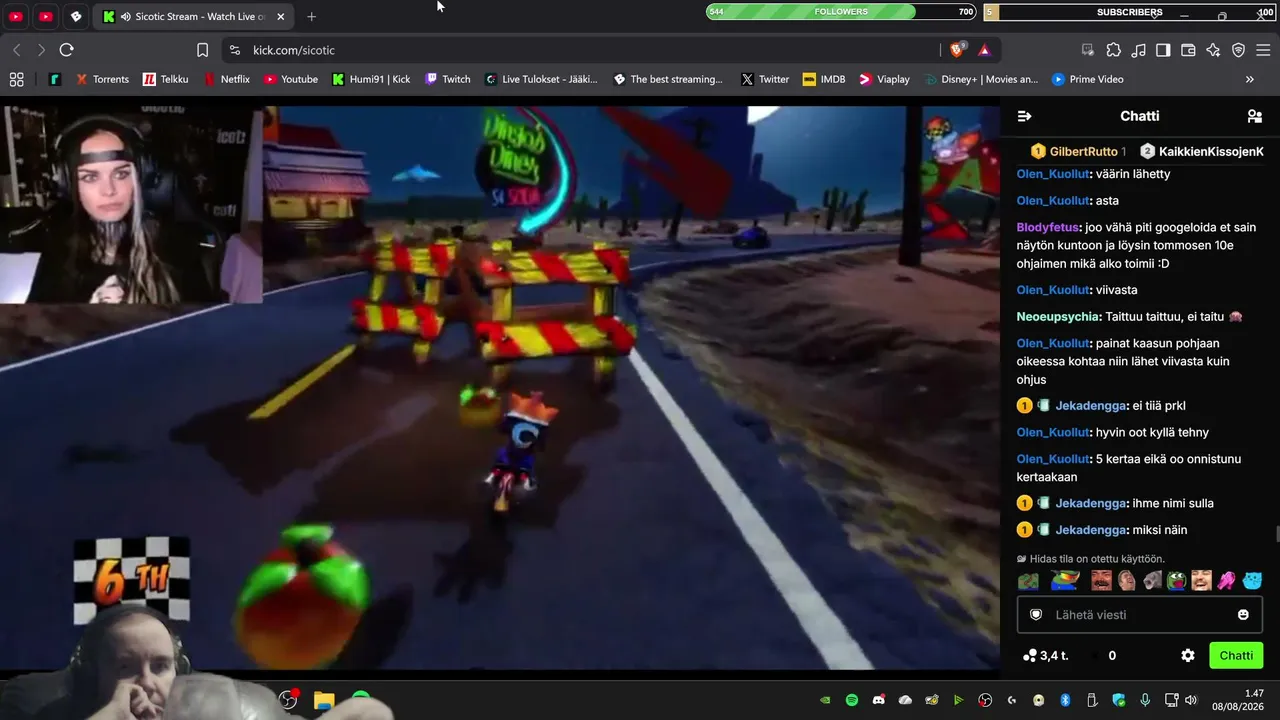Open a new browser tab
The width and height of the screenshot is (1280, 720).
312,17
